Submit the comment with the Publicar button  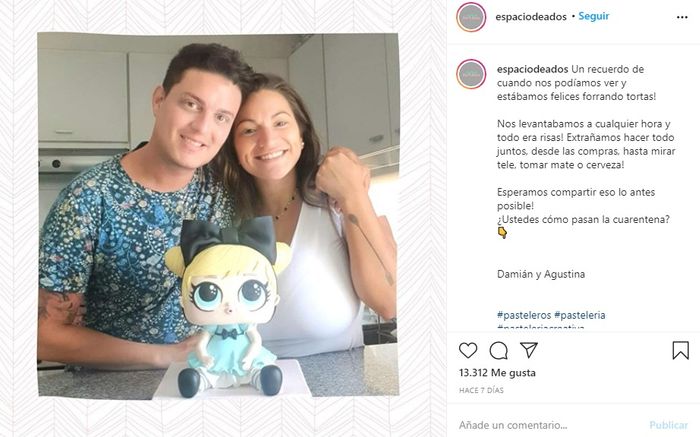(668, 425)
